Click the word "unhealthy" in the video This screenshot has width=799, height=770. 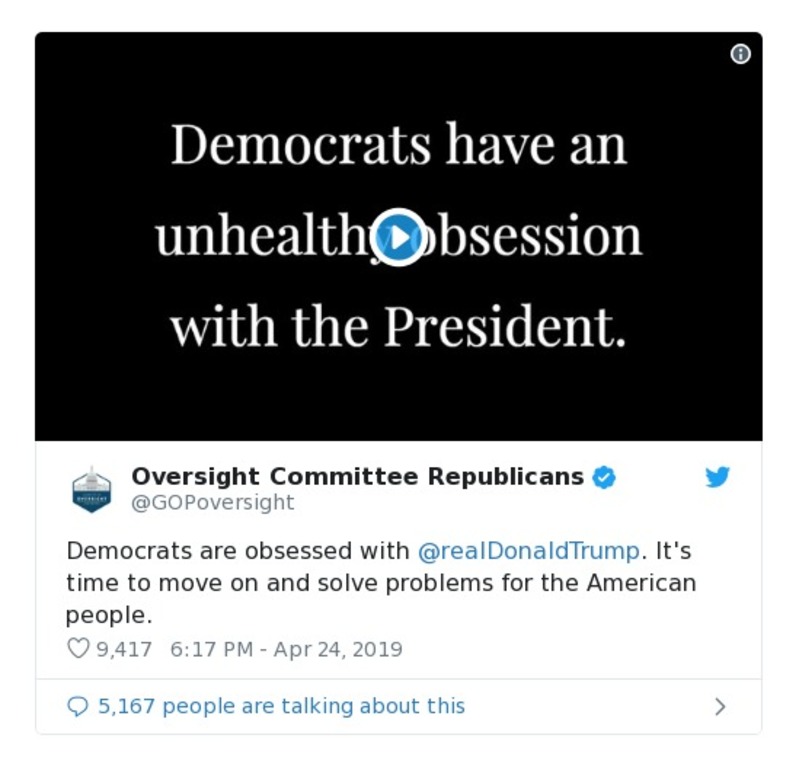pos(262,237)
